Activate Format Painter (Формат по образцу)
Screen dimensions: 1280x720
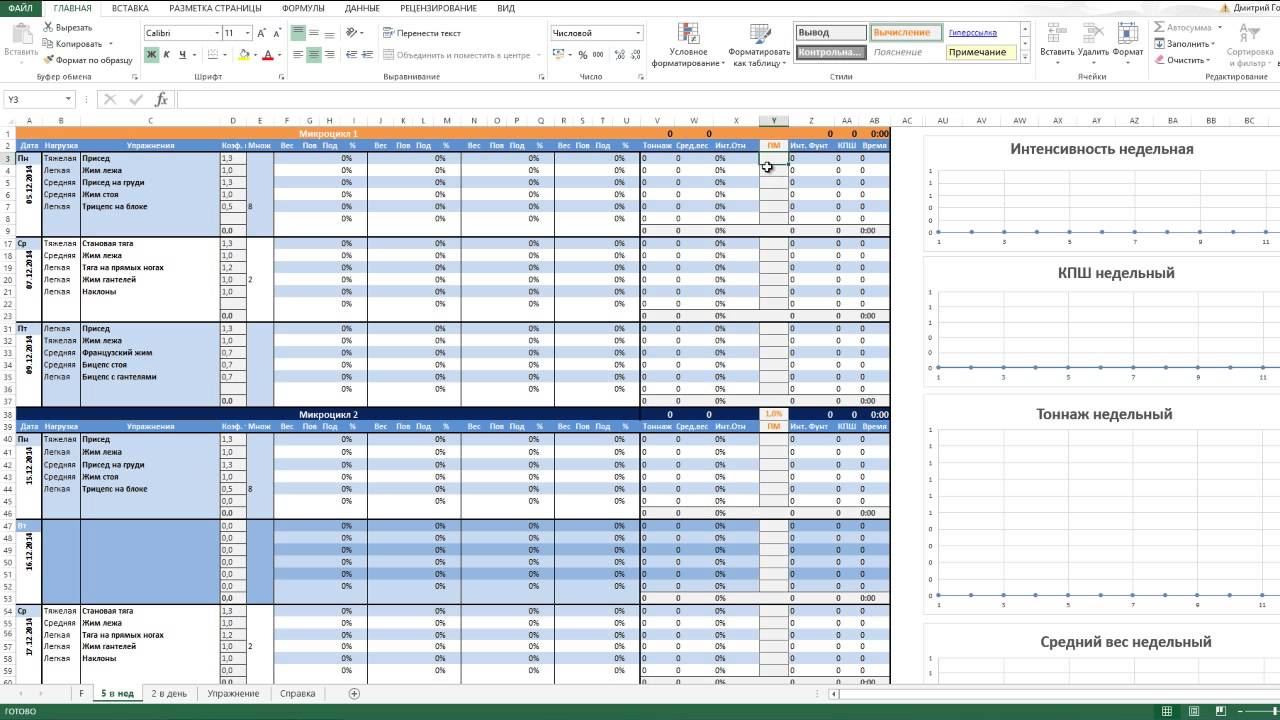coord(88,60)
